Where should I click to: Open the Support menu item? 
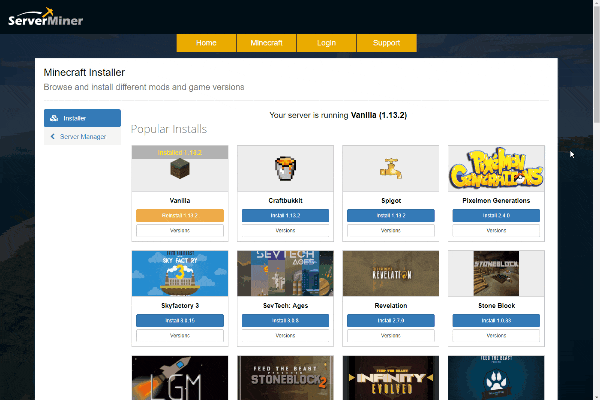[x=386, y=43]
